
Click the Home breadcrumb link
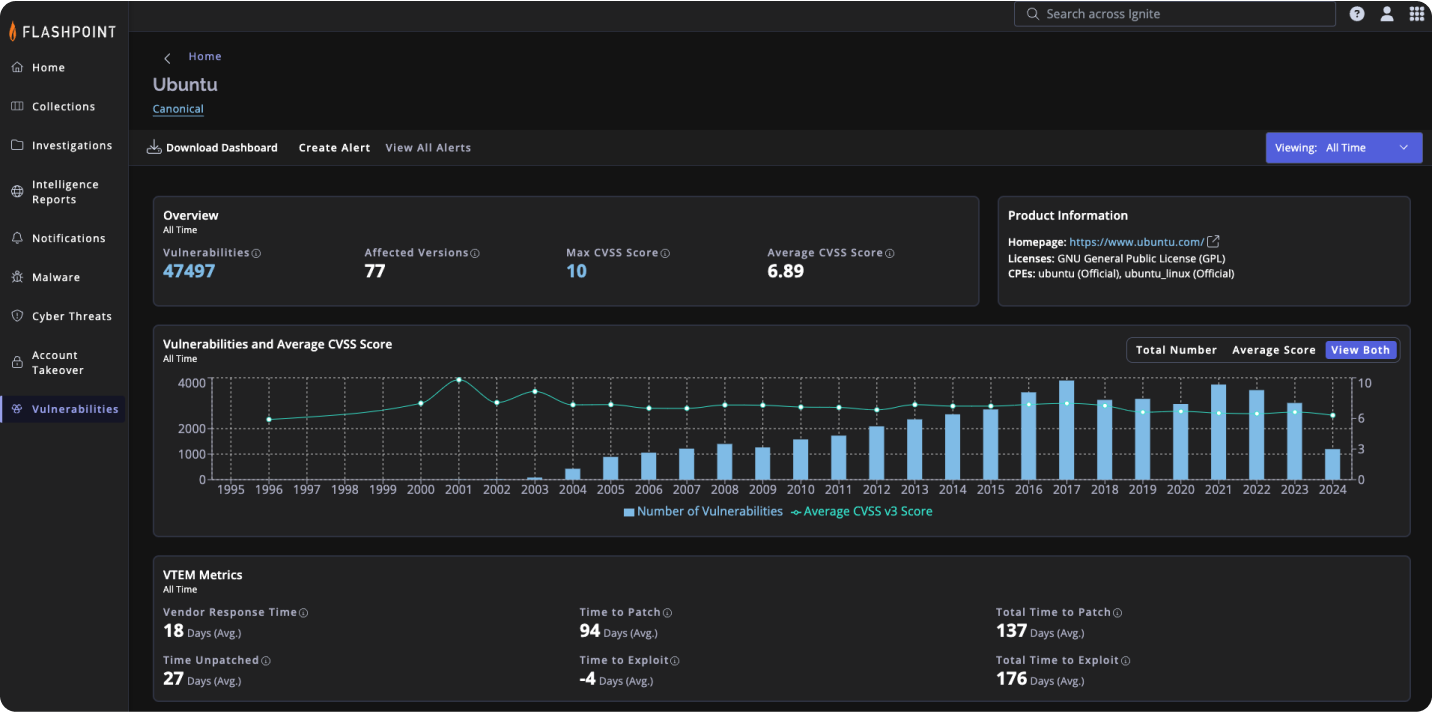205,57
